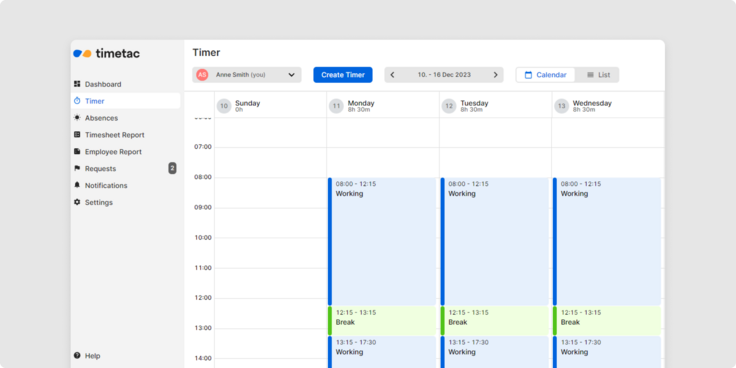Go to next week with right arrow
Viewport: 736px width, 368px height.
(x=495, y=75)
